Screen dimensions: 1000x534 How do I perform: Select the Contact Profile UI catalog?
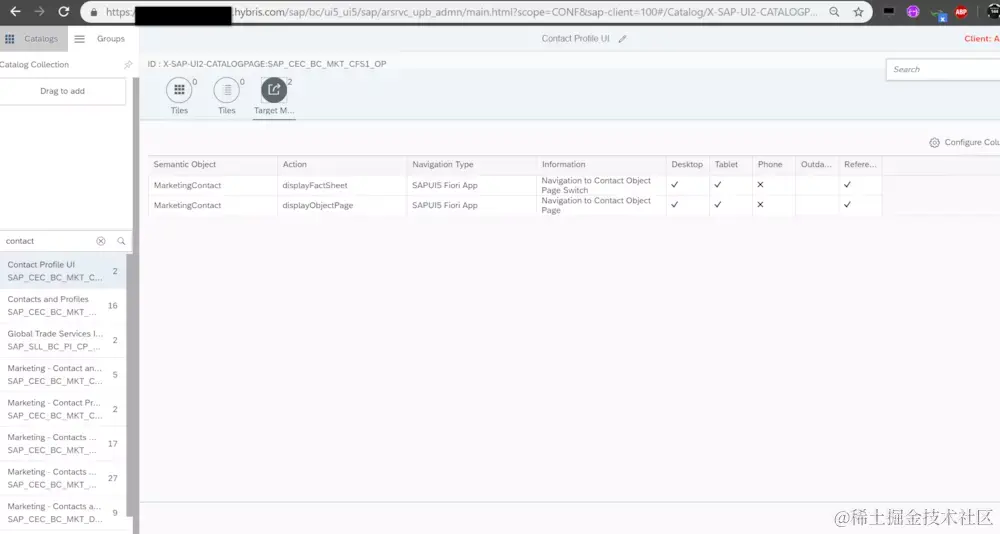point(62,271)
